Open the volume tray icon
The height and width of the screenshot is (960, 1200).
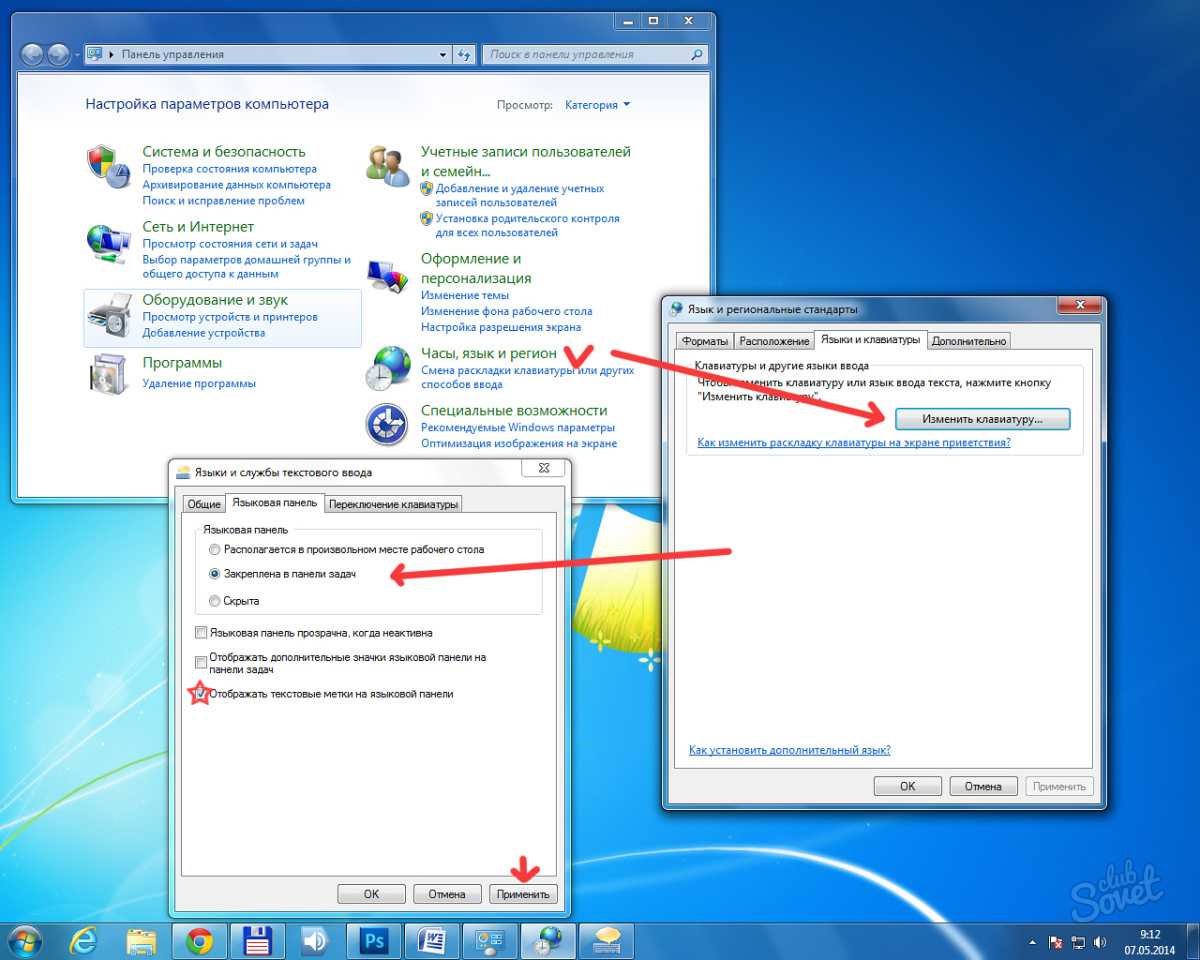(x=1100, y=942)
